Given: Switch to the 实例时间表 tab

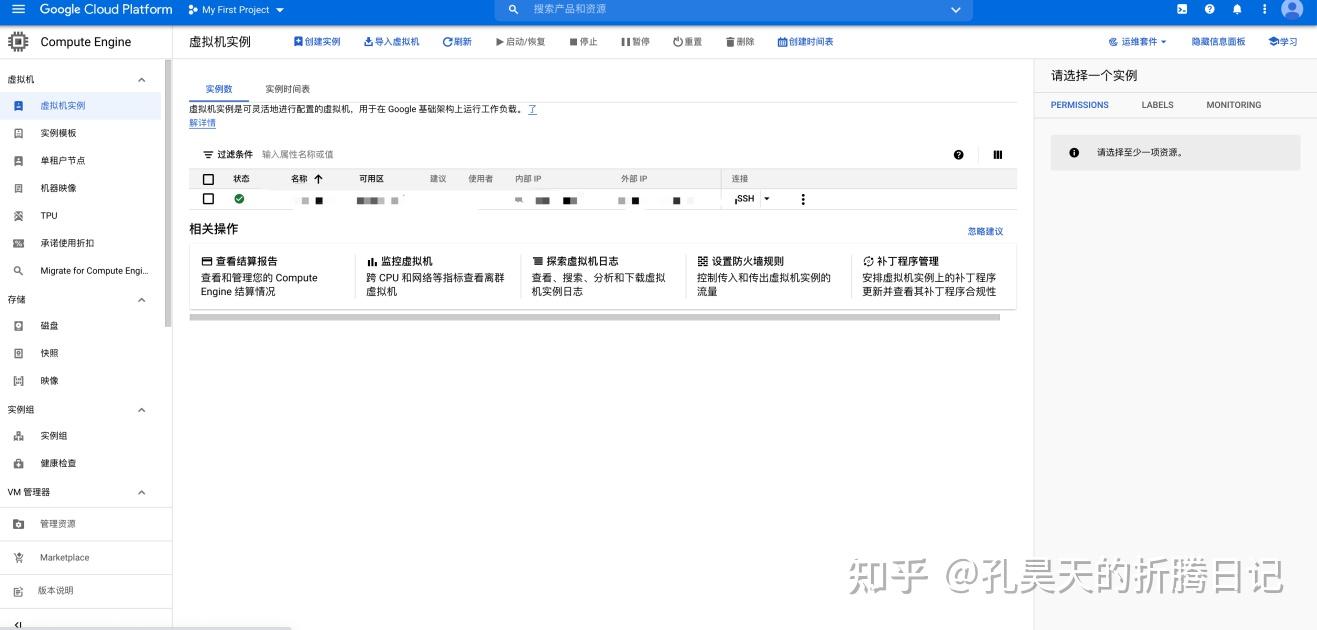Looking at the screenshot, I should (288, 89).
